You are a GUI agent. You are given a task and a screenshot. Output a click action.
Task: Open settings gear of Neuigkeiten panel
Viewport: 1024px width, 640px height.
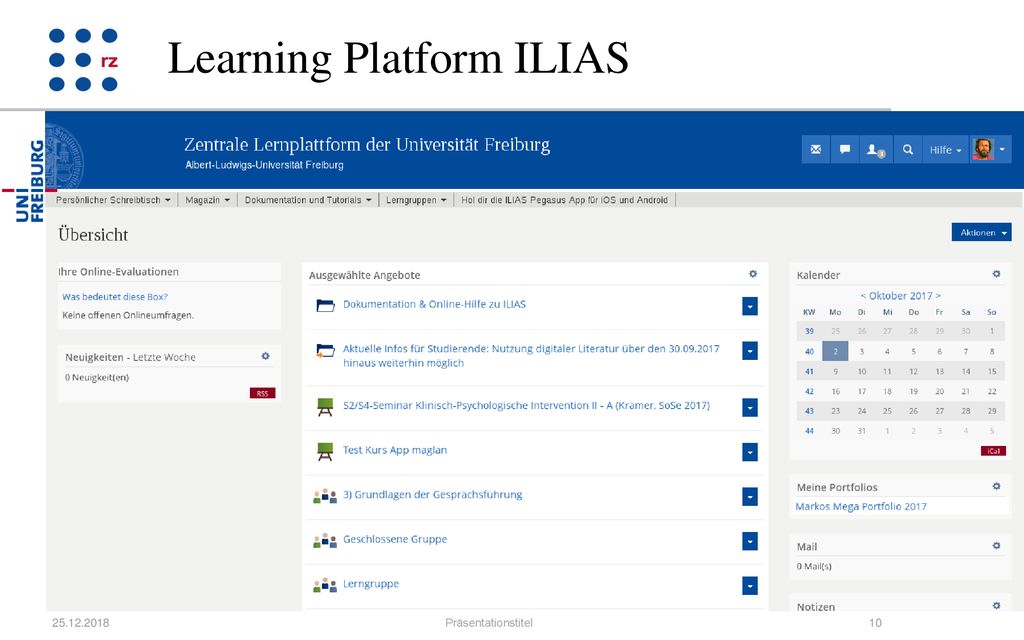[265, 357]
